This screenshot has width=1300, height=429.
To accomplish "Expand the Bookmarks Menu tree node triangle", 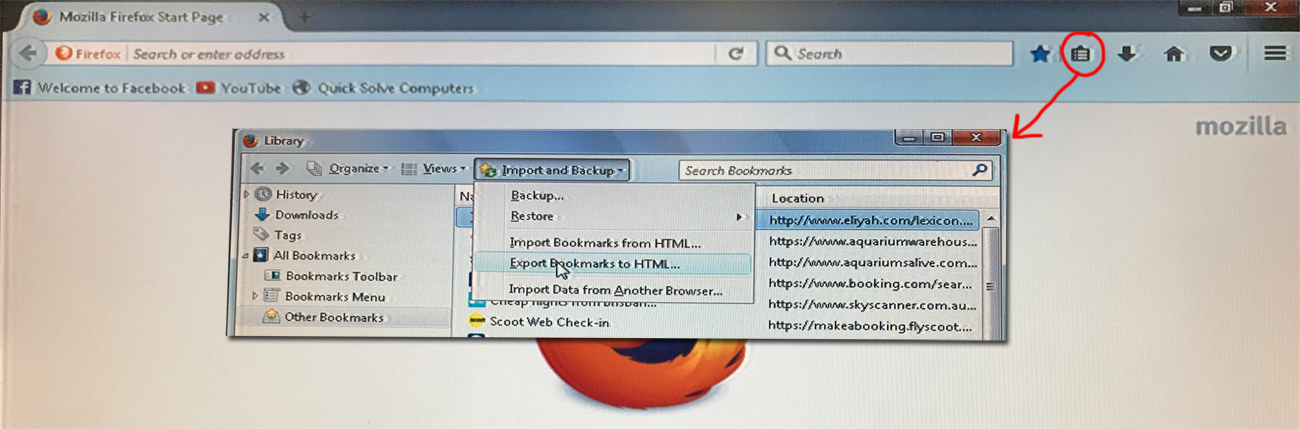I will coord(256,296).
